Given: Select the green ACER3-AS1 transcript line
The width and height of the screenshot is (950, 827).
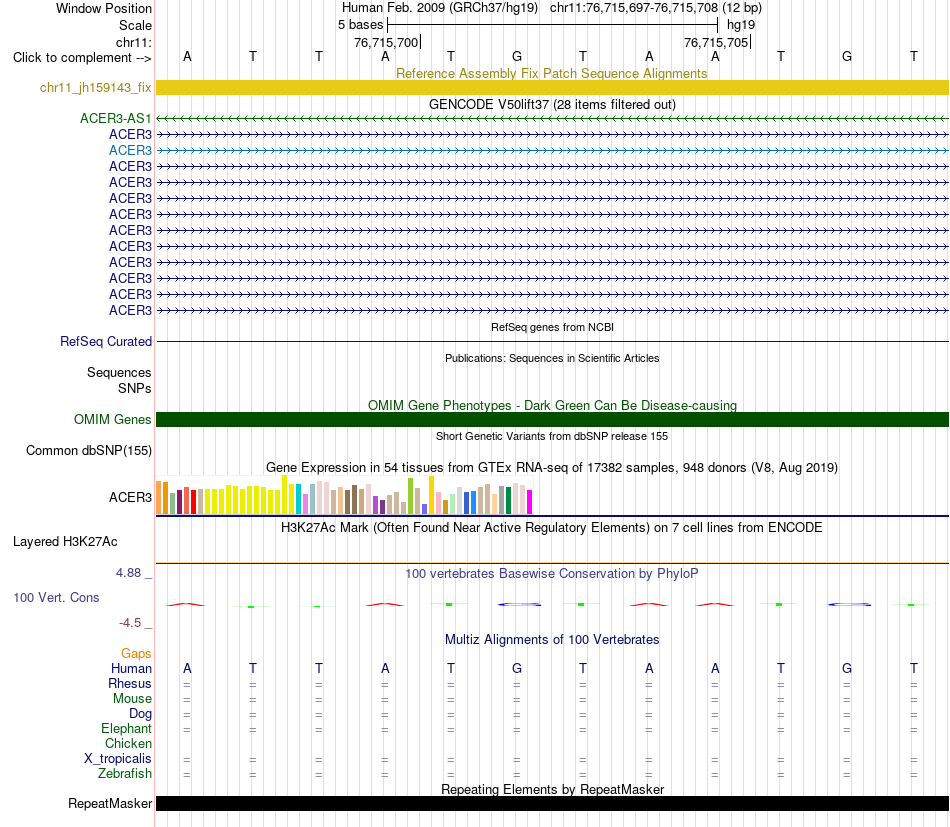Looking at the screenshot, I should click(552, 119).
